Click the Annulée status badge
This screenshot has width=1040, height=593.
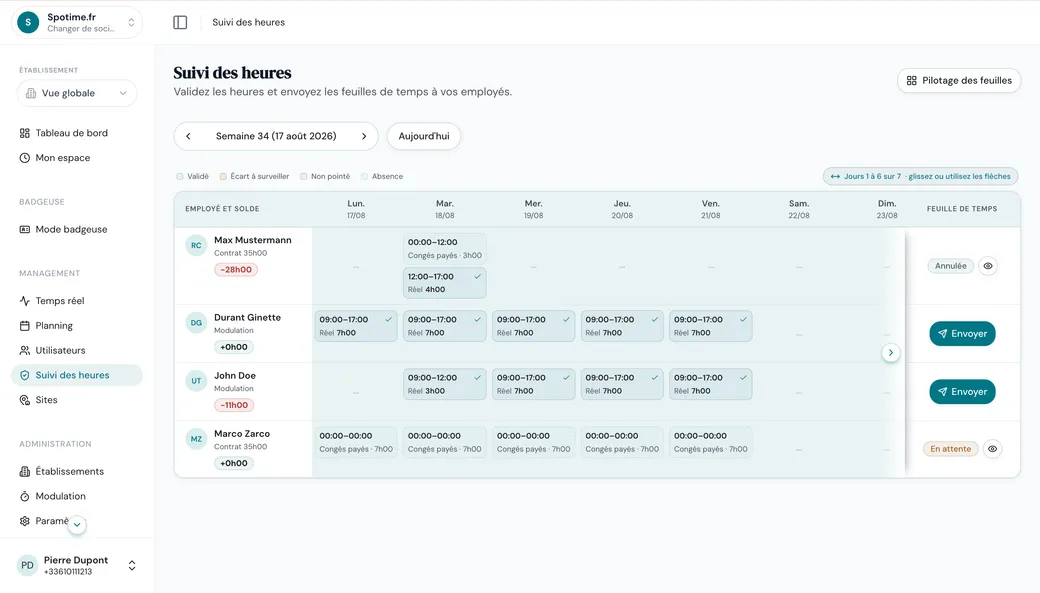coord(950,266)
